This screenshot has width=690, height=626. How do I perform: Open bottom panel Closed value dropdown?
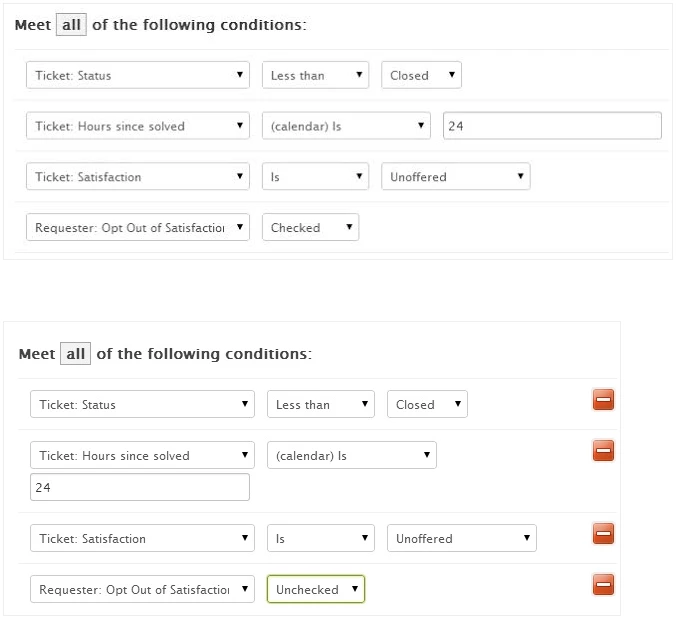(427, 405)
